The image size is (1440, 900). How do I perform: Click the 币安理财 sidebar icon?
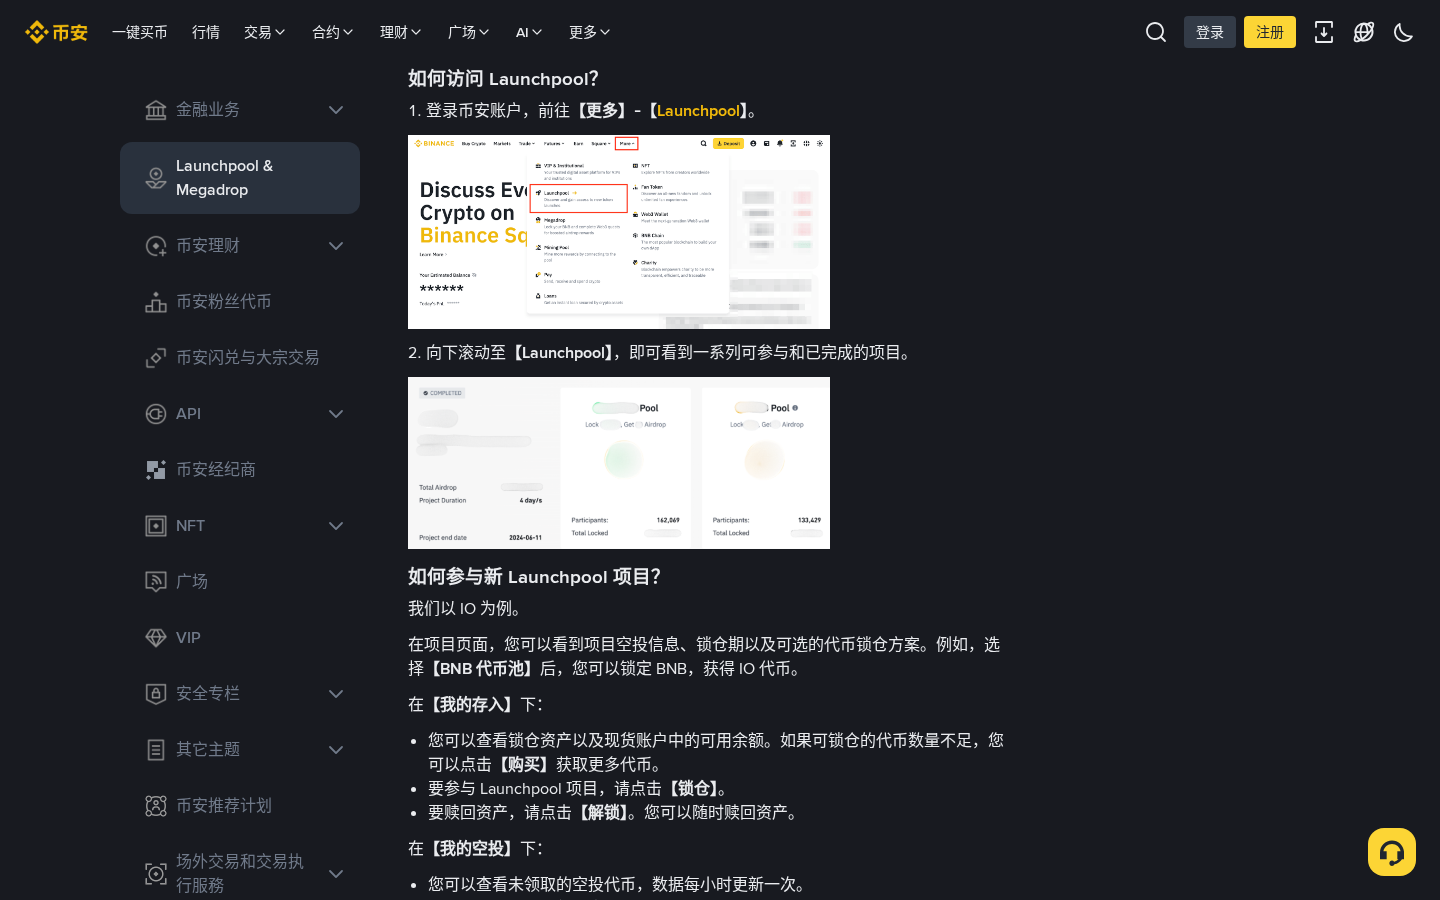156,246
